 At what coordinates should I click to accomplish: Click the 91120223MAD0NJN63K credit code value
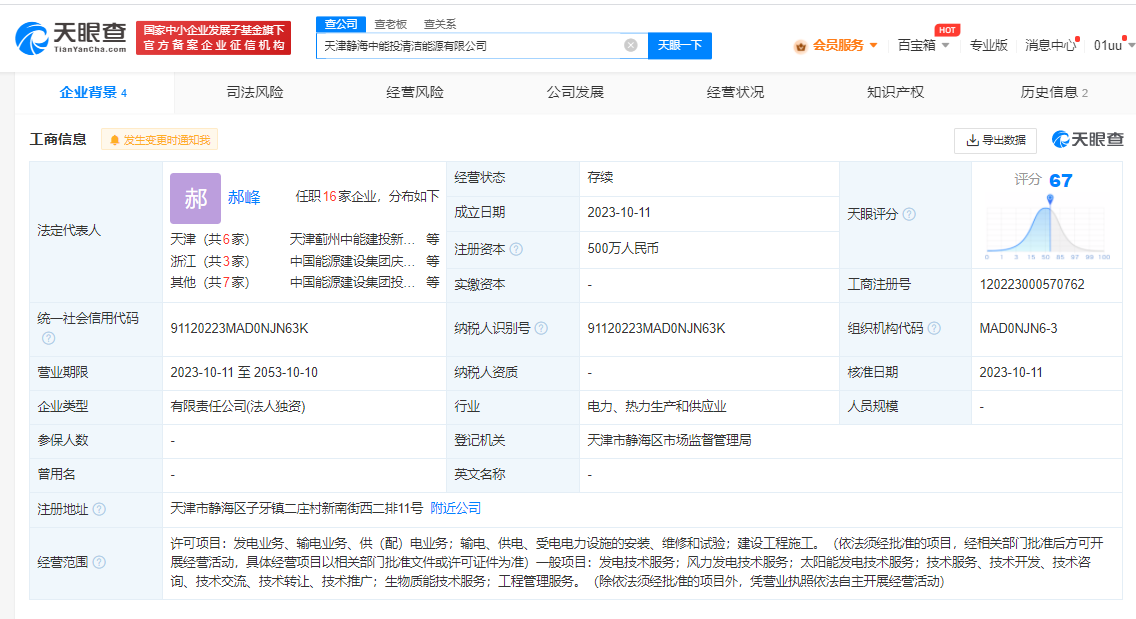[240, 328]
